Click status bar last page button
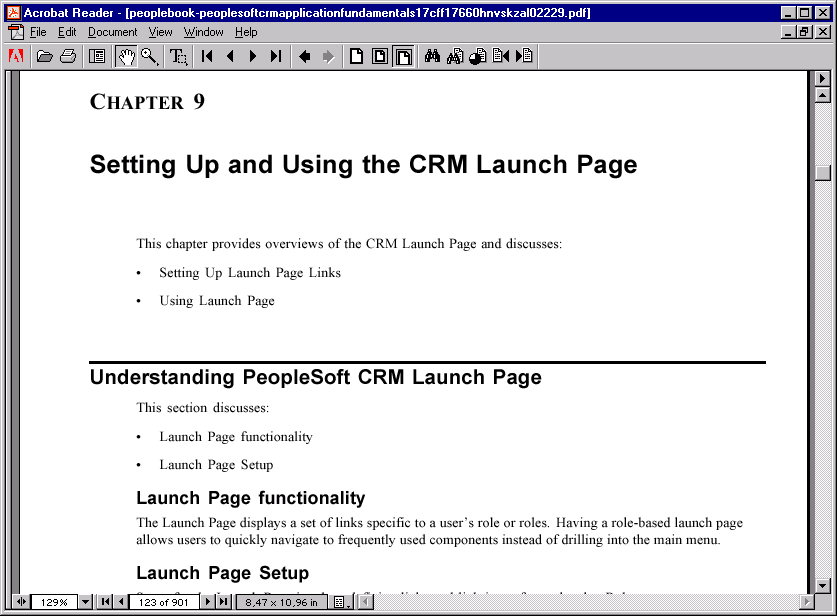 [x=224, y=602]
